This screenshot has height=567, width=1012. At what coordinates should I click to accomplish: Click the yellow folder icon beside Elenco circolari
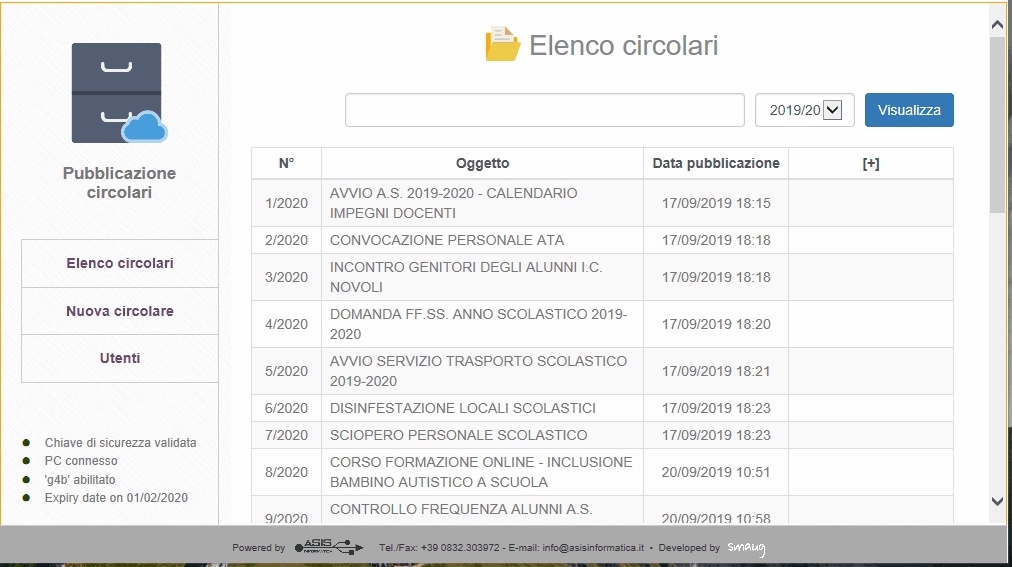pos(502,44)
